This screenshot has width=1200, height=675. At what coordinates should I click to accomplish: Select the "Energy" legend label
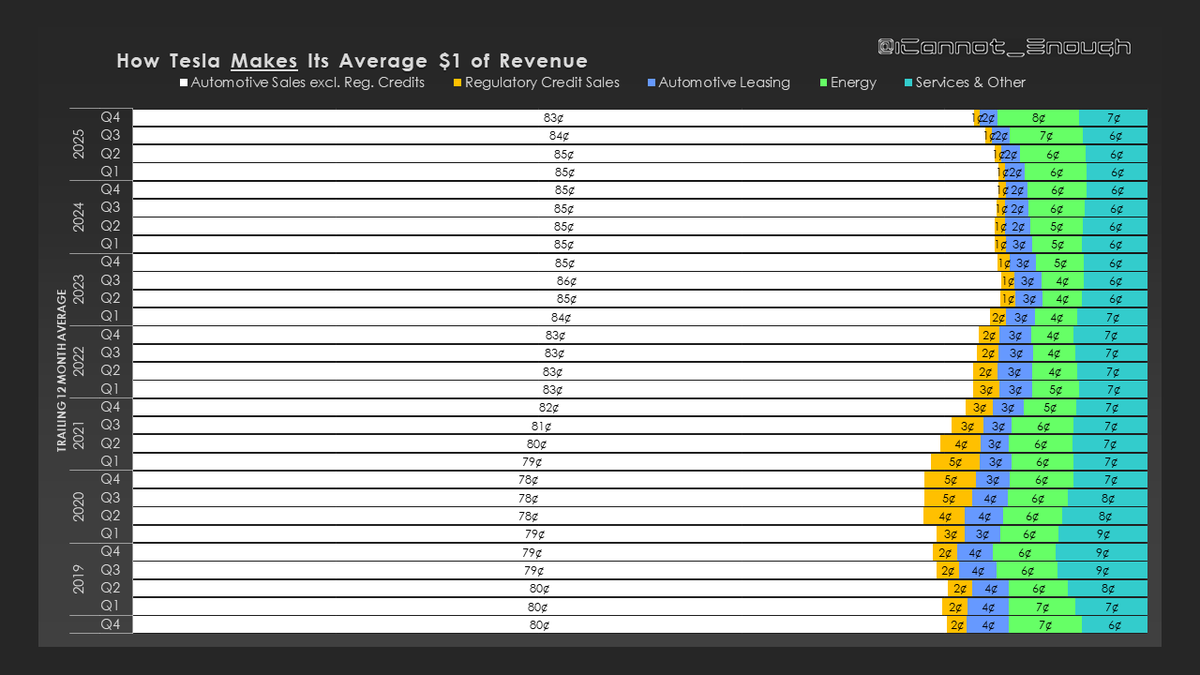click(852, 83)
